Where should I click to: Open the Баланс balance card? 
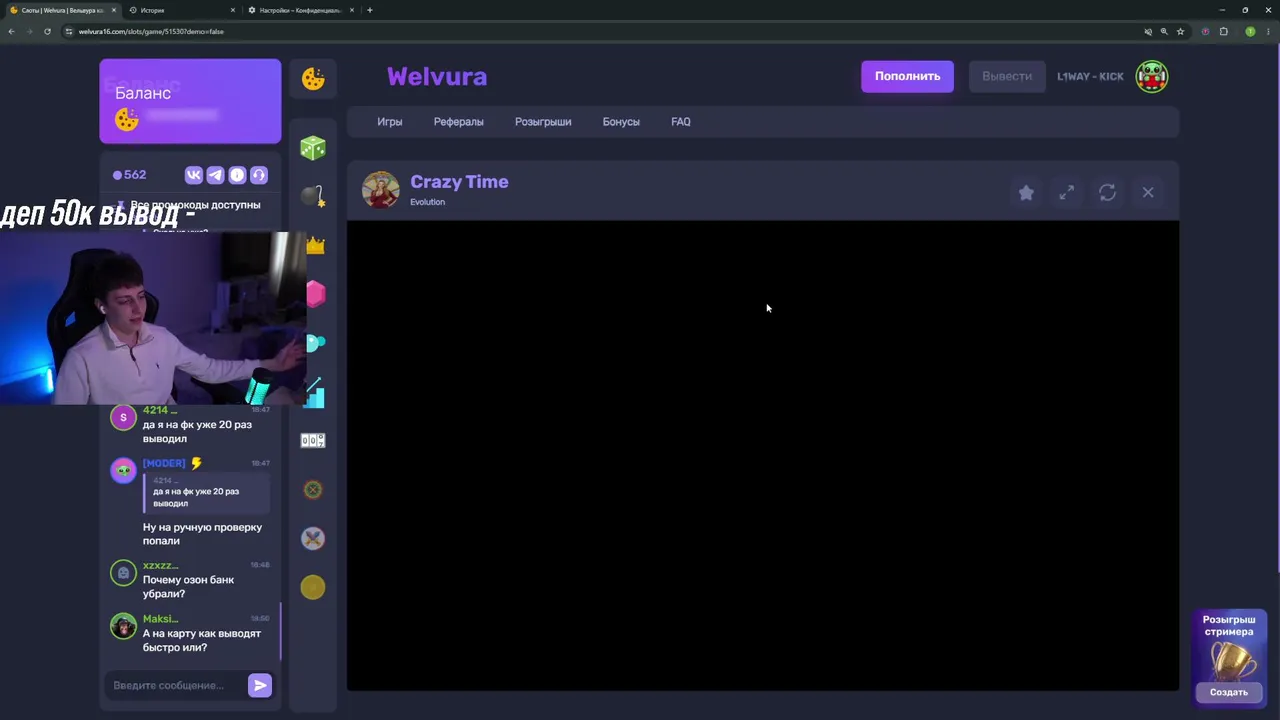click(x=190, y=101)
